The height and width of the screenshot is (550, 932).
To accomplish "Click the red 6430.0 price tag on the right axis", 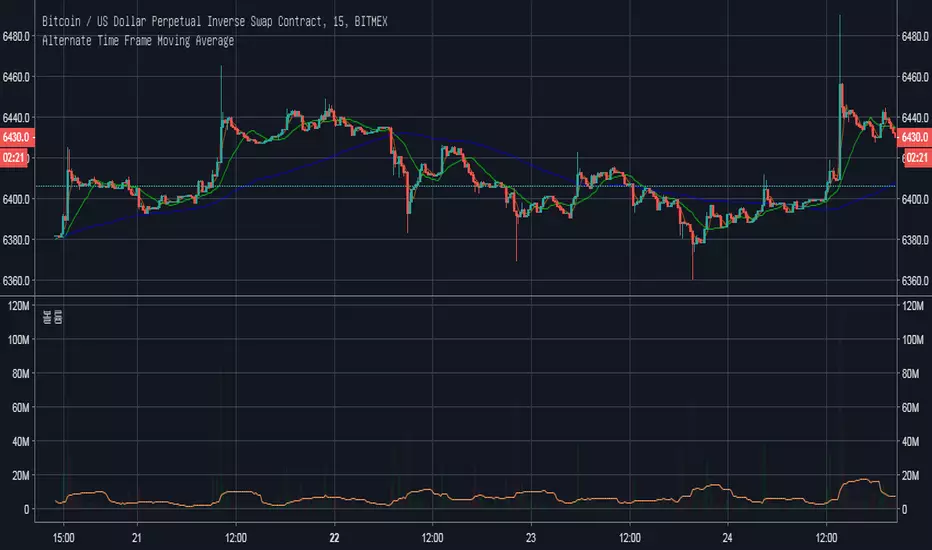I will click(914, 137).
